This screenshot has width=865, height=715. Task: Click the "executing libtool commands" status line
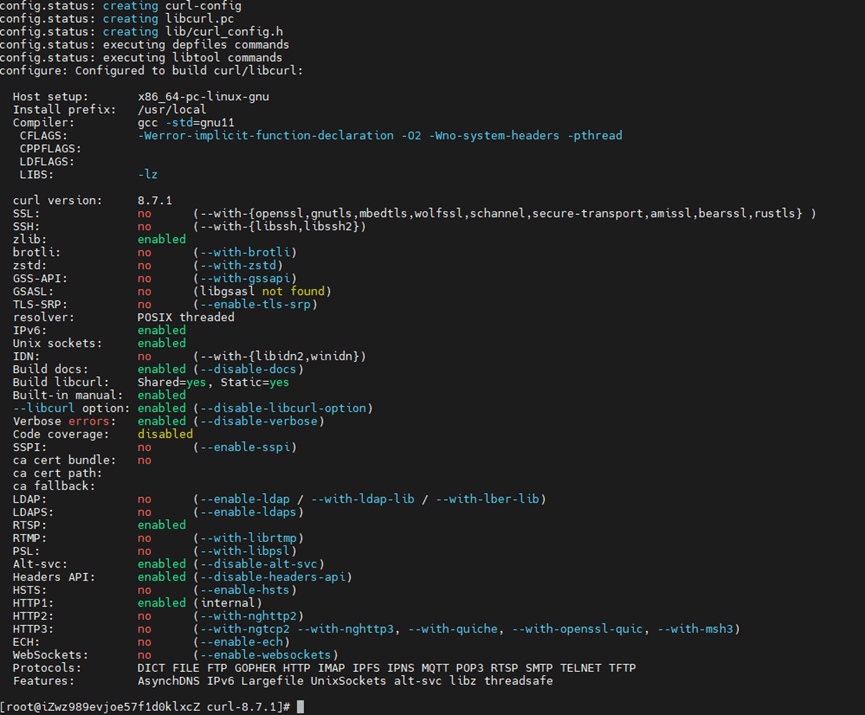pyautogui.click(x=193, y=57)
